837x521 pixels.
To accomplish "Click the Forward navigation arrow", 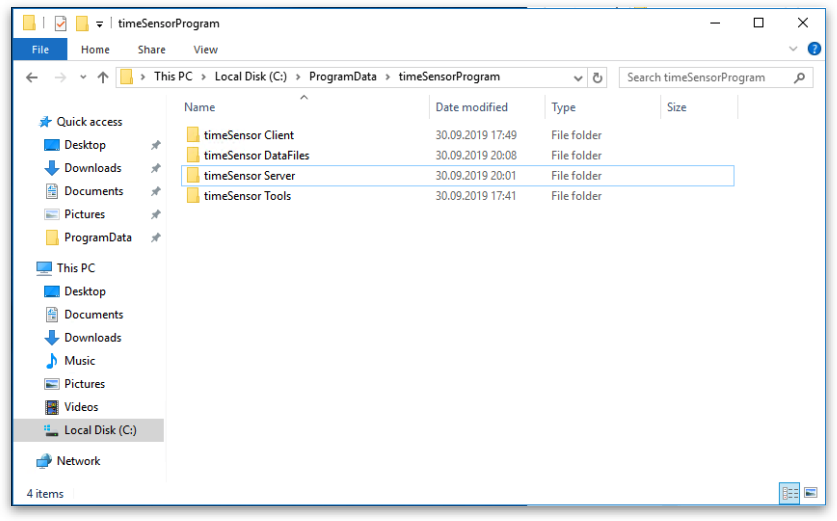I will (60, 77).
